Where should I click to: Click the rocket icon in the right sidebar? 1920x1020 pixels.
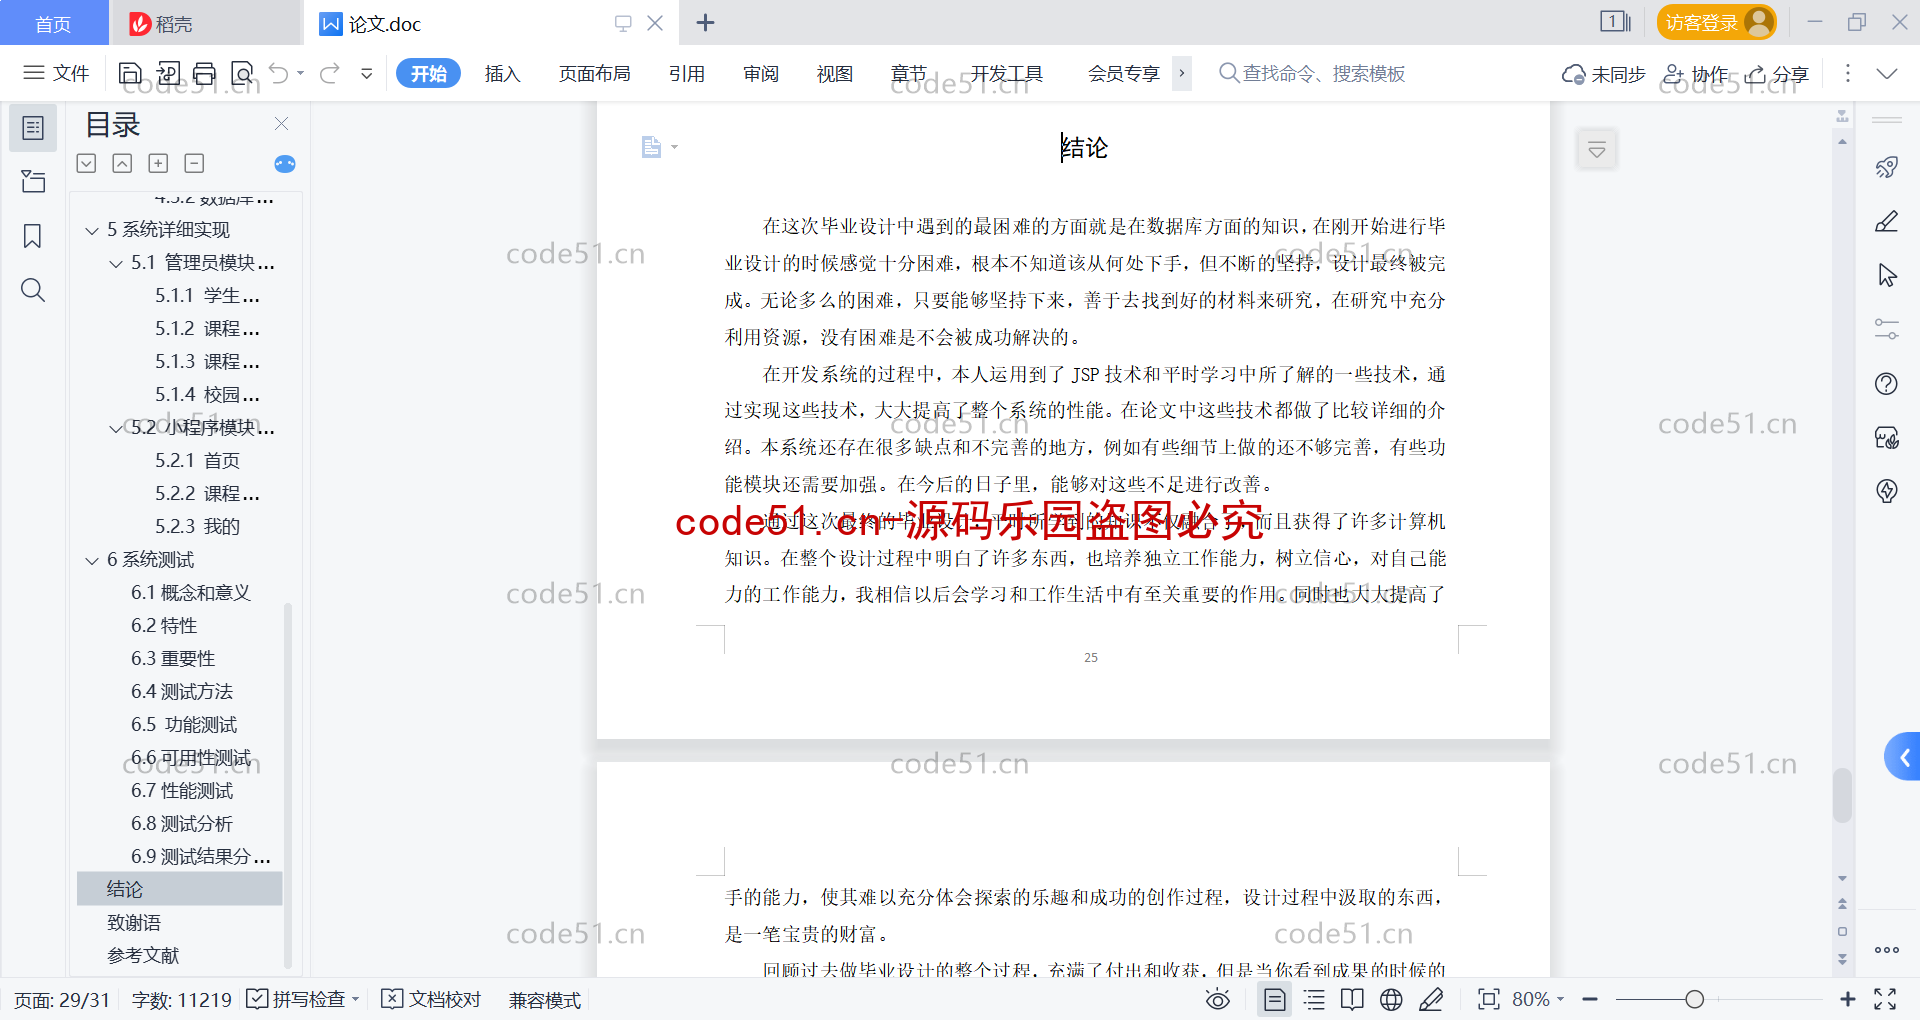pos(1887,167)
